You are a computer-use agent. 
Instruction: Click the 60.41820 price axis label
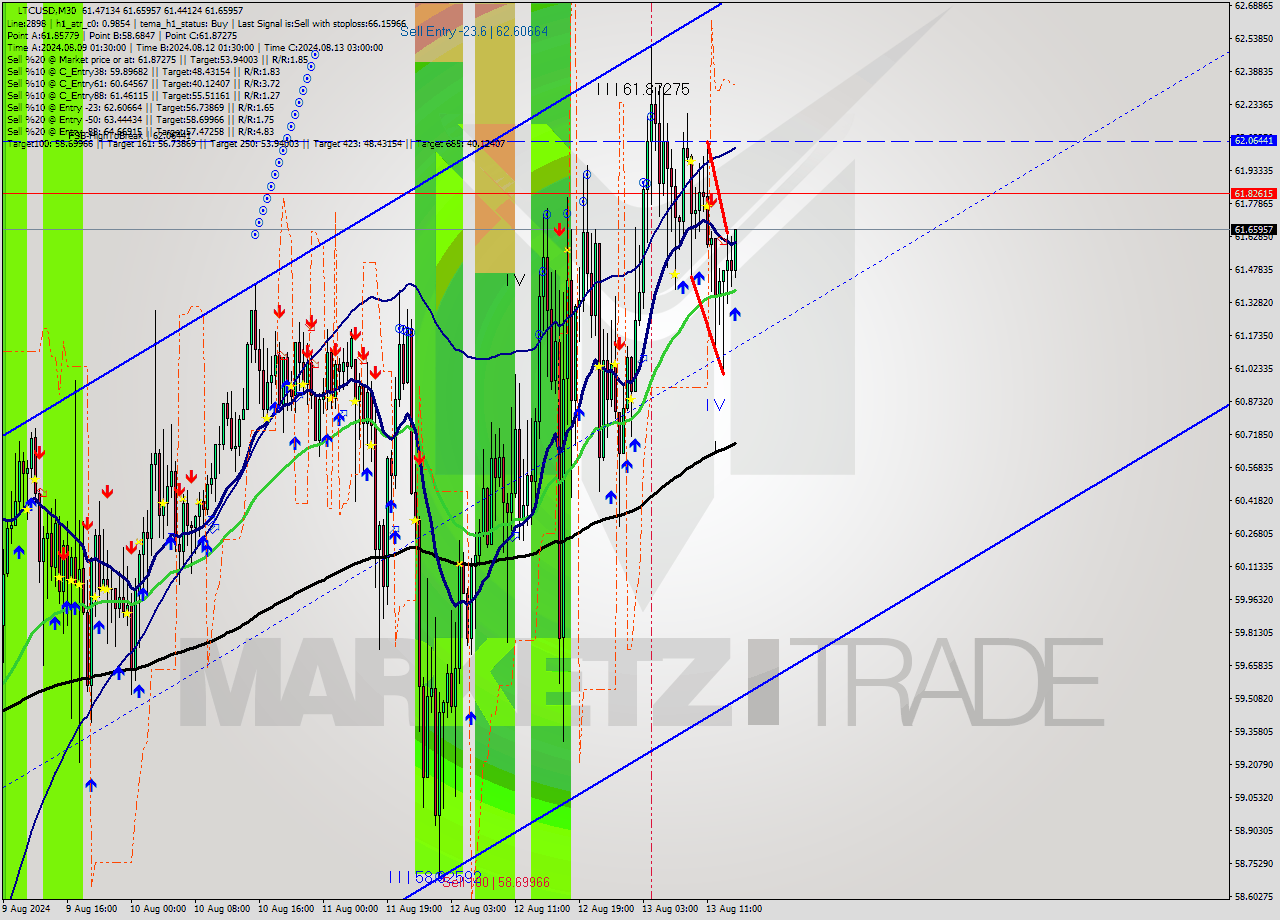coord(1254,500)
